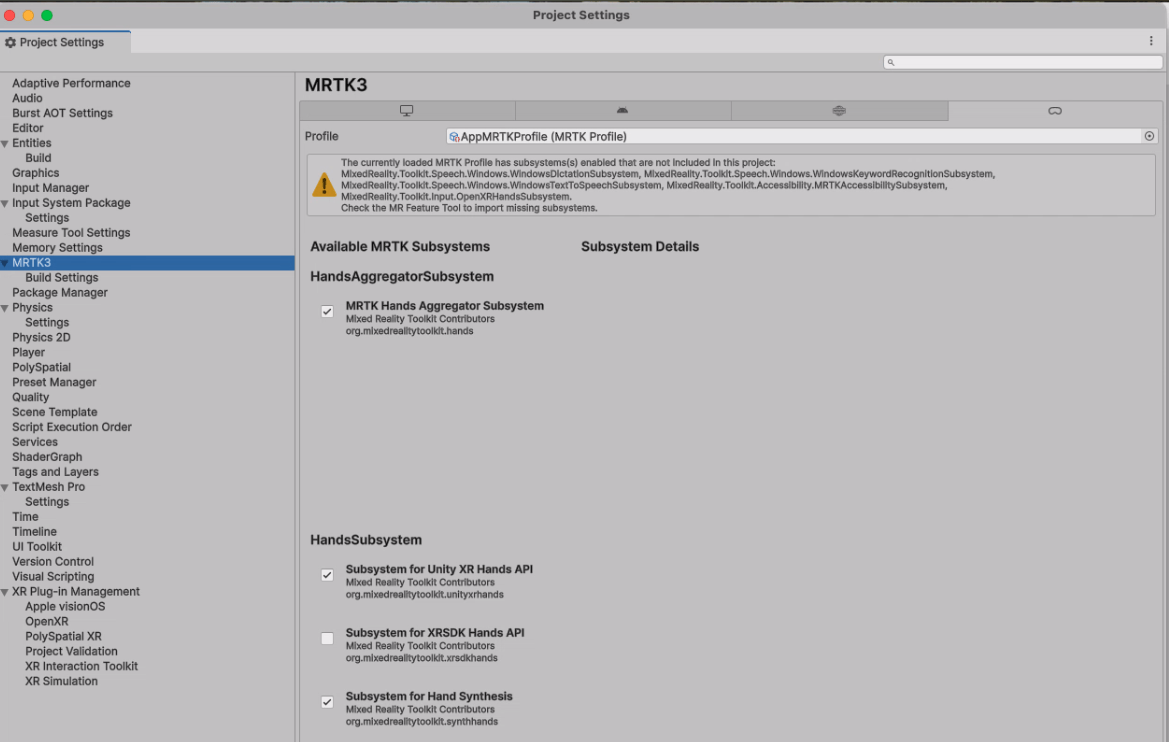The height and width of the screenshot is (742, 1169).
Task: Open Graphics settings
Action: [35, 173]
